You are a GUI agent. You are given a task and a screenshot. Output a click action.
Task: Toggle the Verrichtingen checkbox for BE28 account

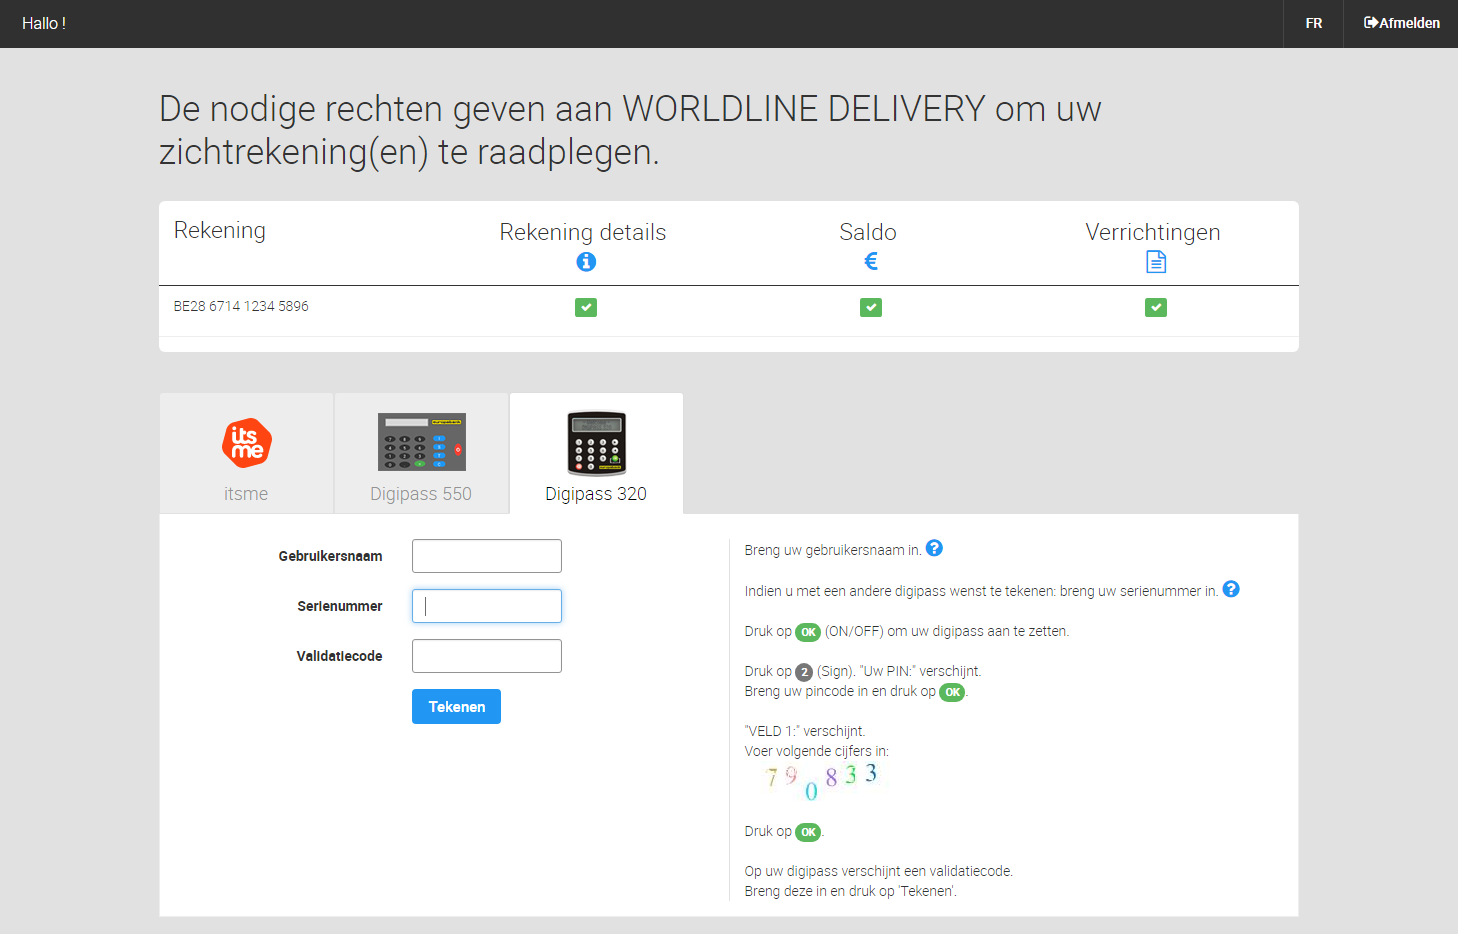point(1156,308)
